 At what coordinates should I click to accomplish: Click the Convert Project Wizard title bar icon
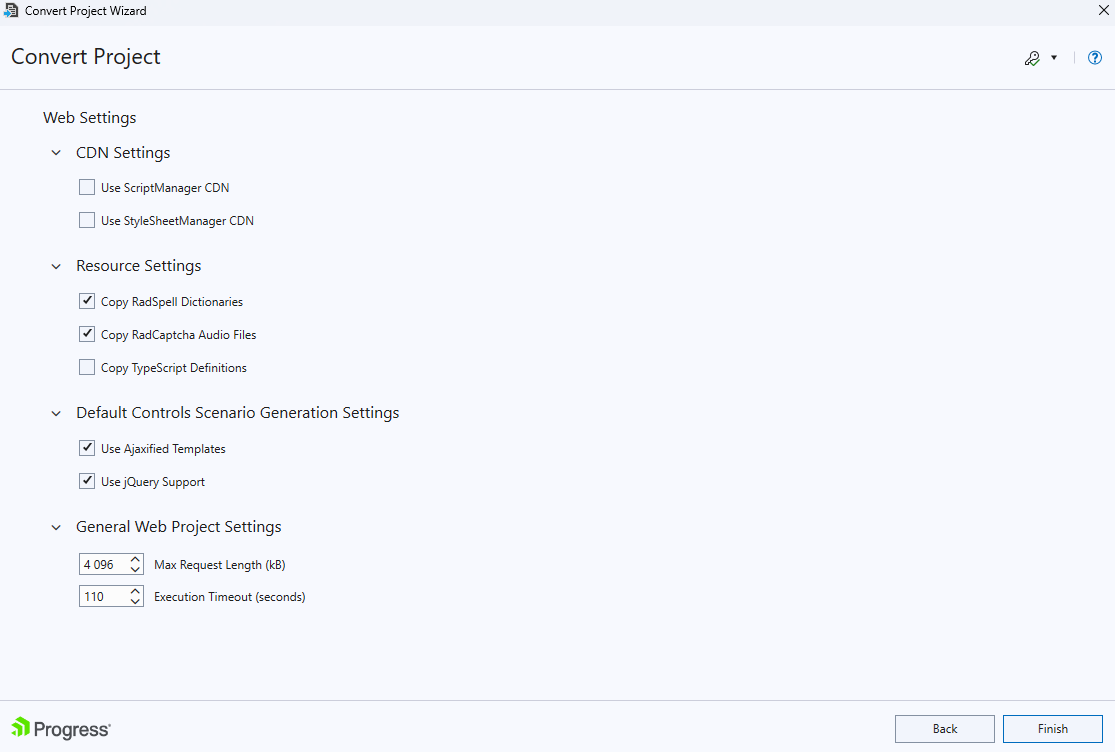click(11, 10)
